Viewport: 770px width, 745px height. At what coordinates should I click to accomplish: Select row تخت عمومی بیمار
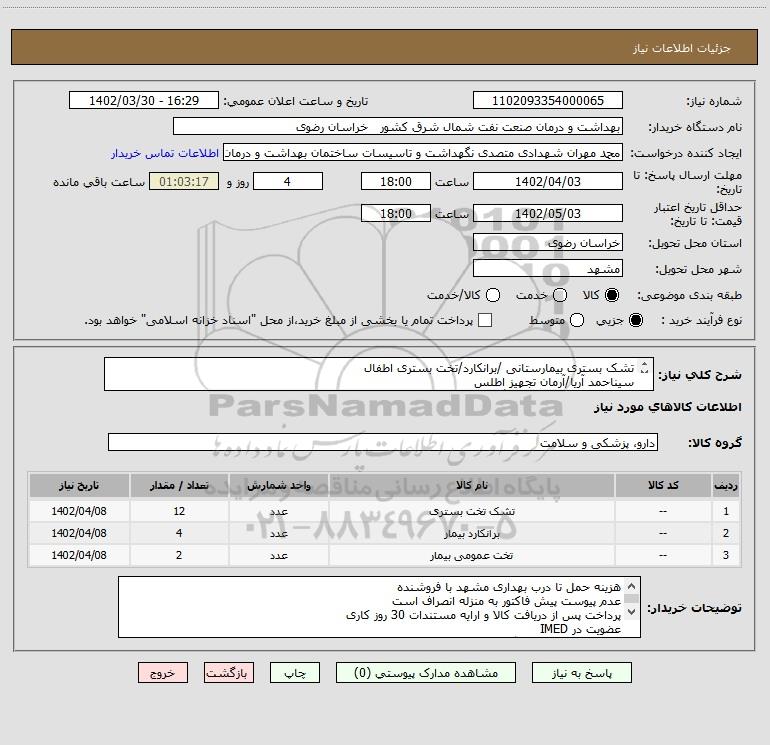[385, 555]
